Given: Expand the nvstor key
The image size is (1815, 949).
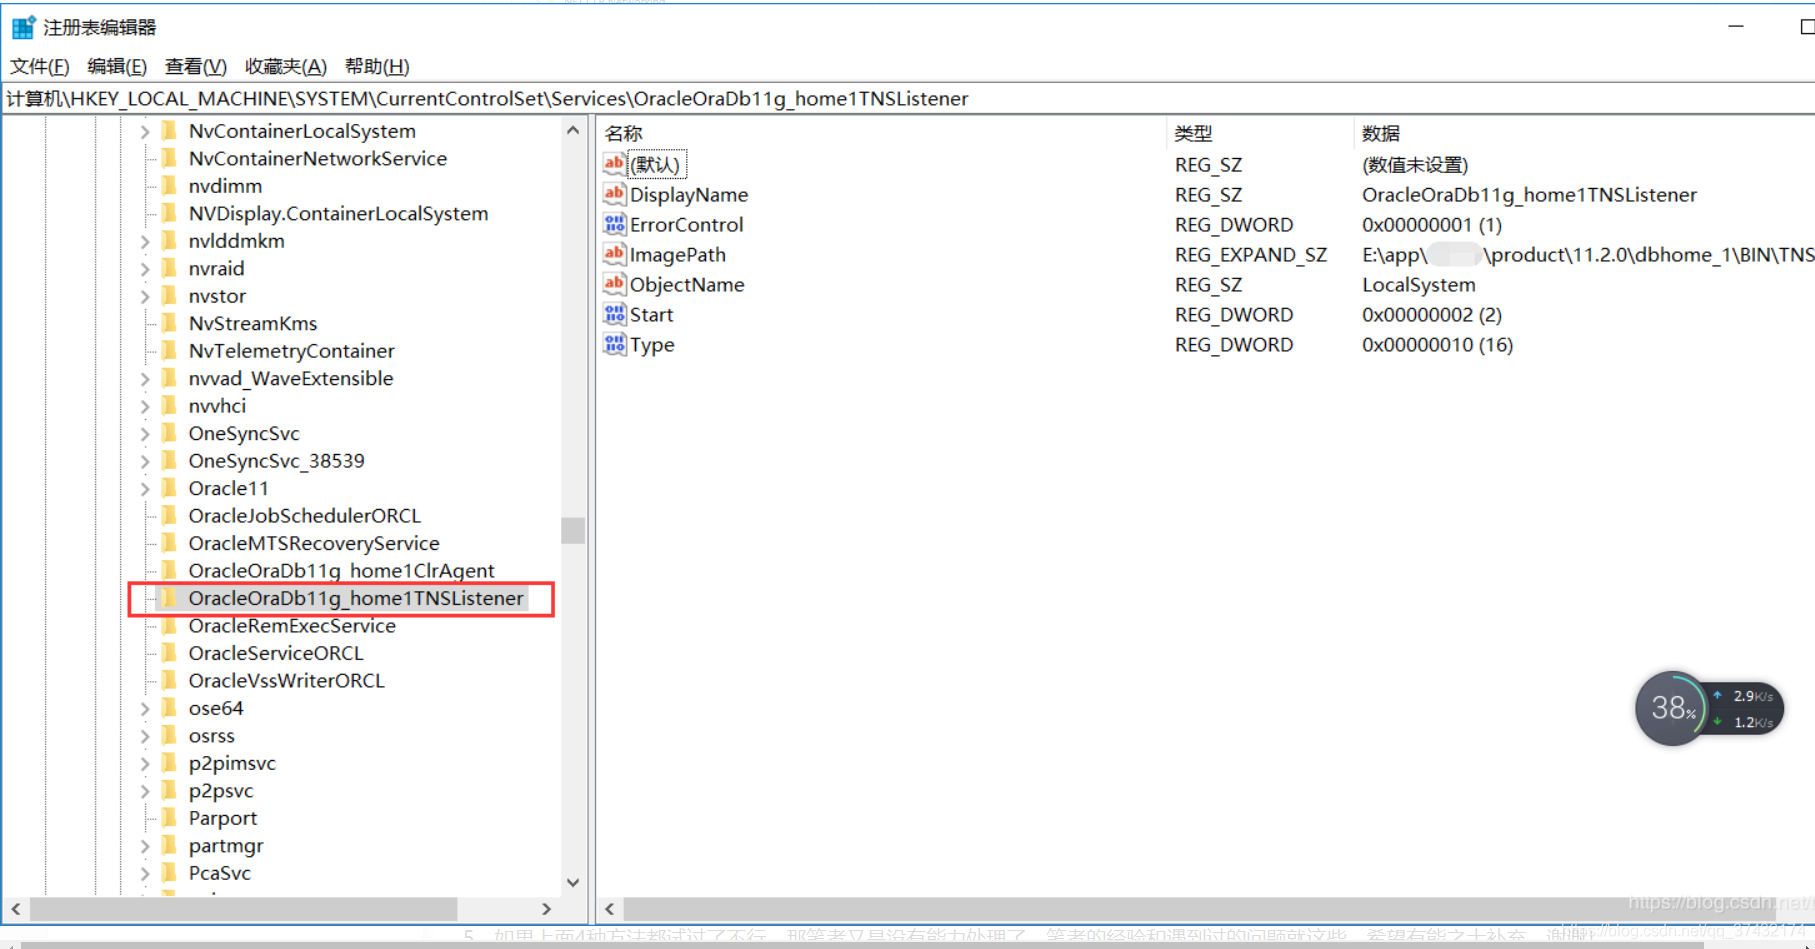Looking at the screenshot, I should pos(144,296).
